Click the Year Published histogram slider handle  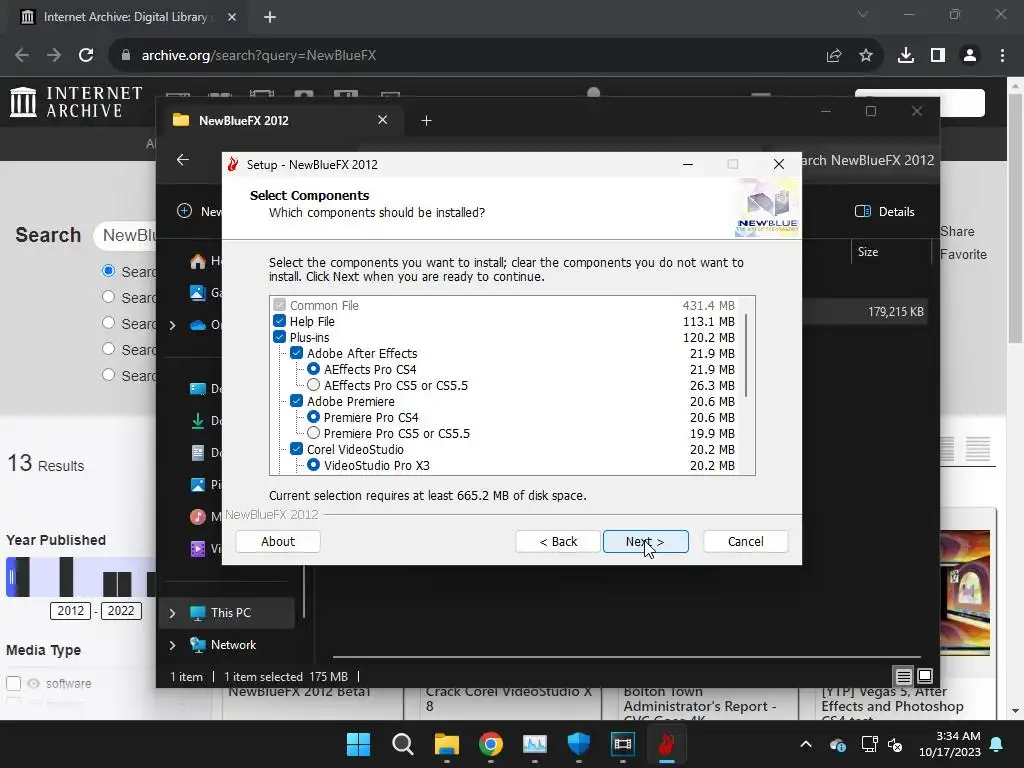11,577
